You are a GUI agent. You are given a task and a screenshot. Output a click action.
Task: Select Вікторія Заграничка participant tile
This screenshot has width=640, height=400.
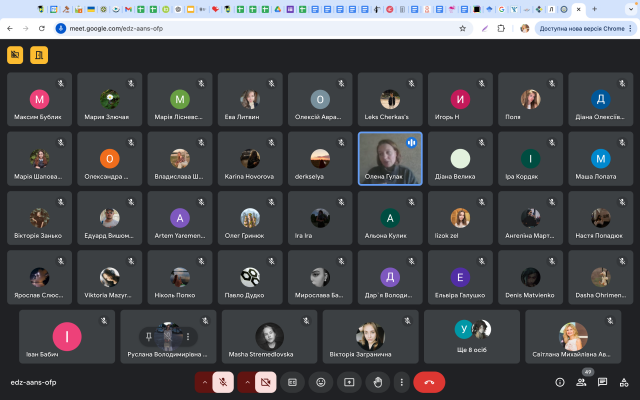(x=371, y=337)
